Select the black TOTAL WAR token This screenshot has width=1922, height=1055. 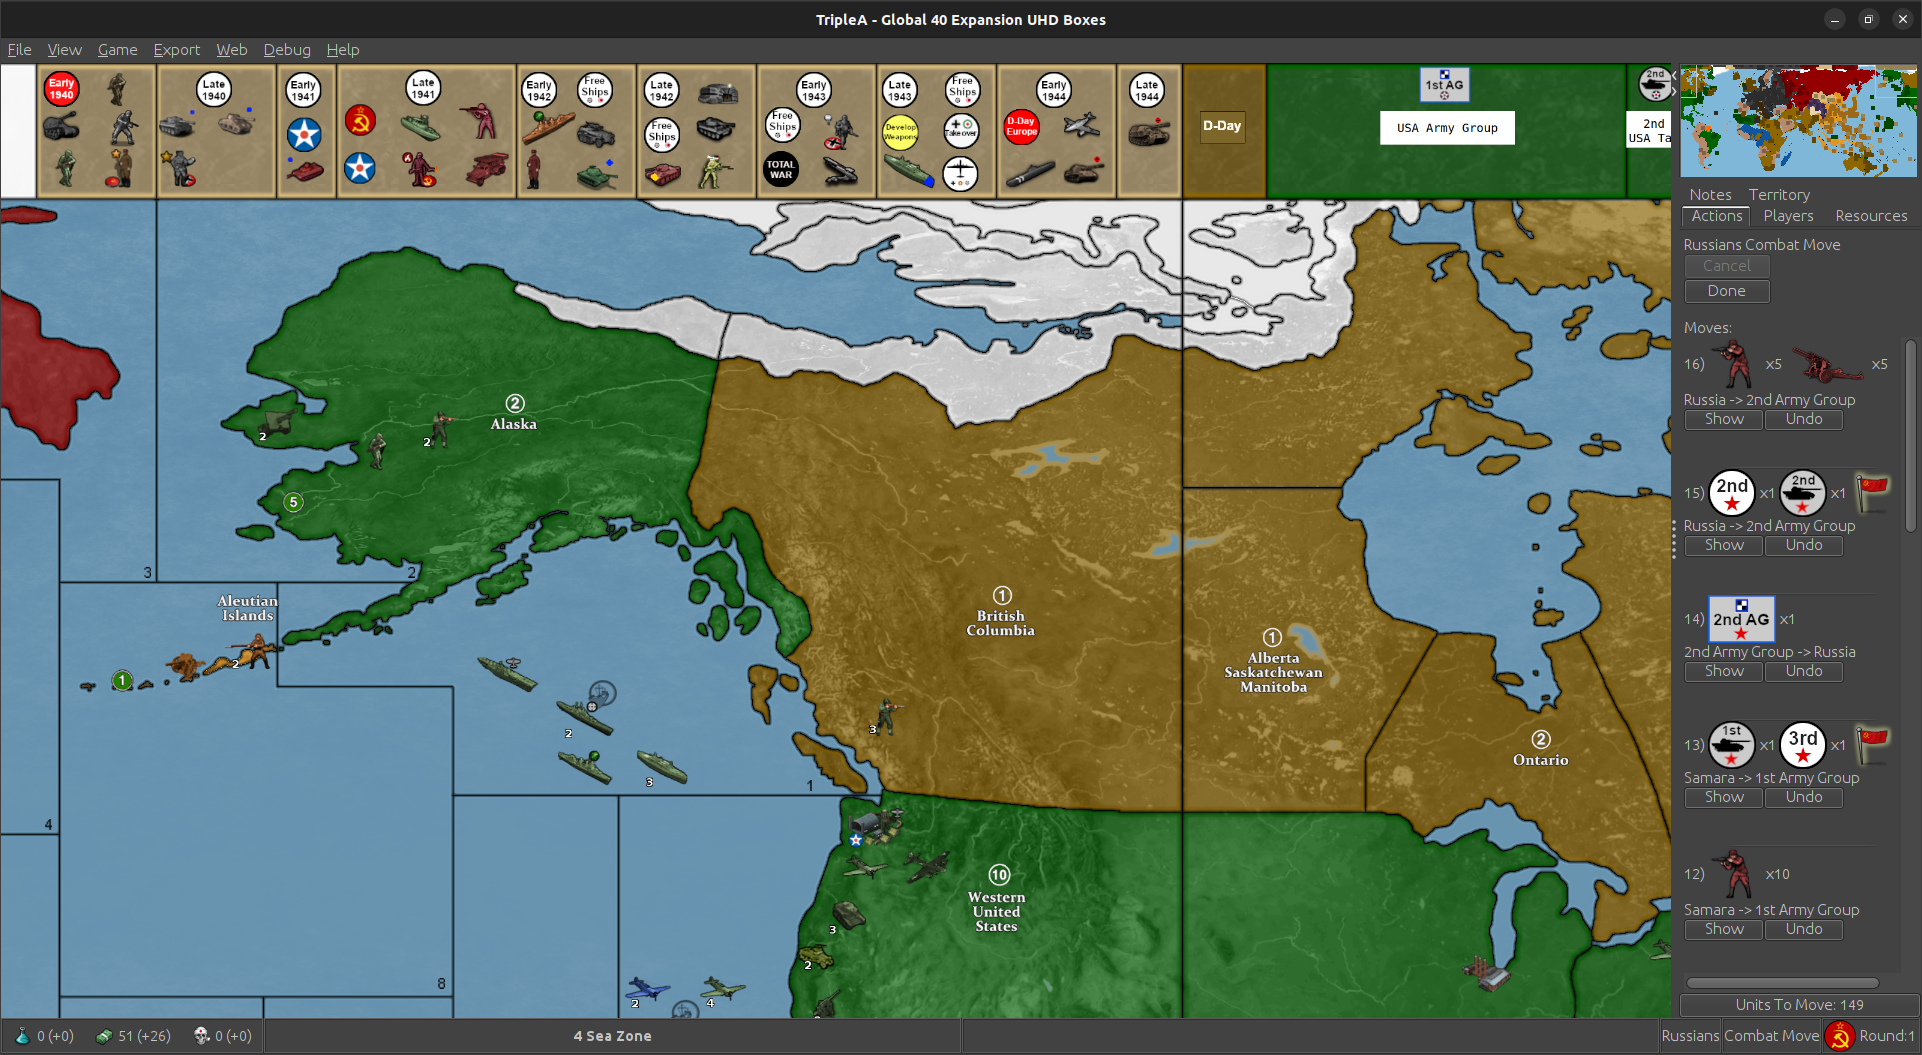pos(781,169)
